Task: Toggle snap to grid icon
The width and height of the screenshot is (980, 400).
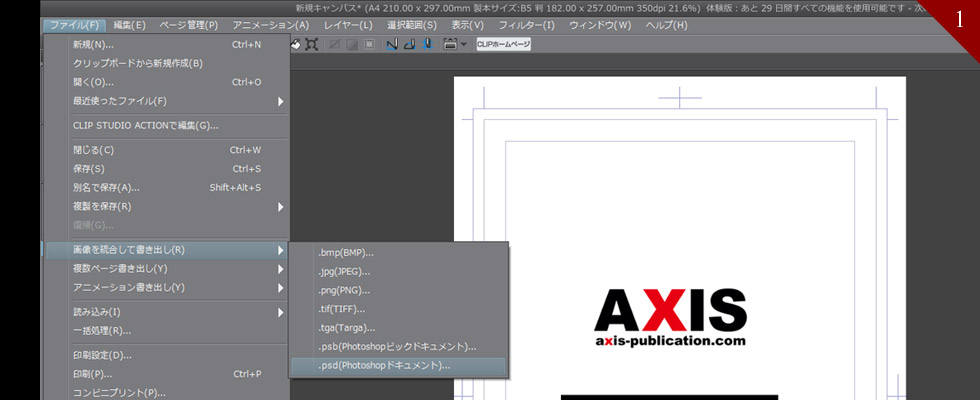Action: pos(426,44)
